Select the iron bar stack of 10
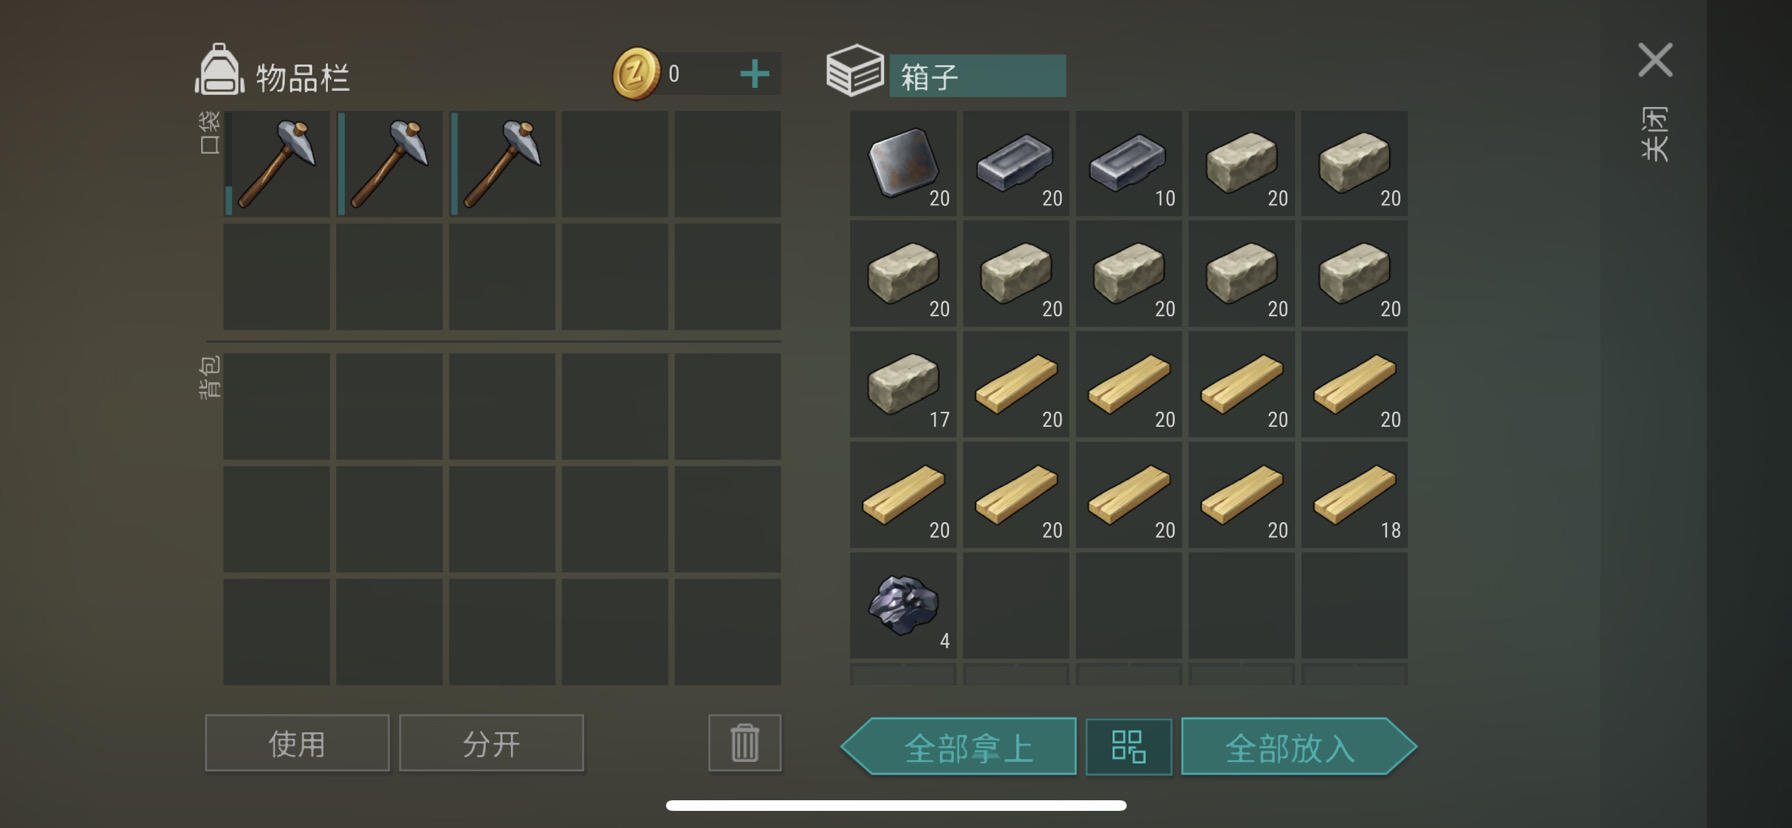The image size is (1792, 828). 1129,164
